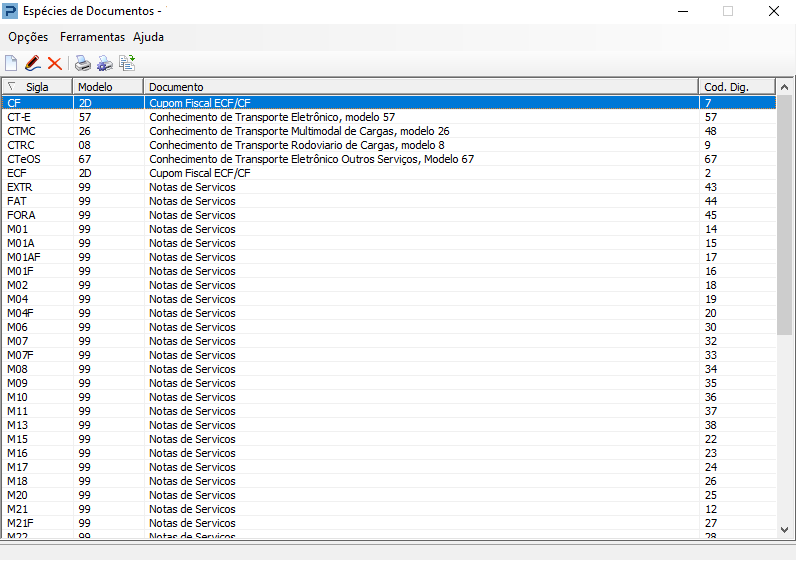Open the Ferramentas menu
The width and height of the screenshot is (796, 561).
(92, 37)
